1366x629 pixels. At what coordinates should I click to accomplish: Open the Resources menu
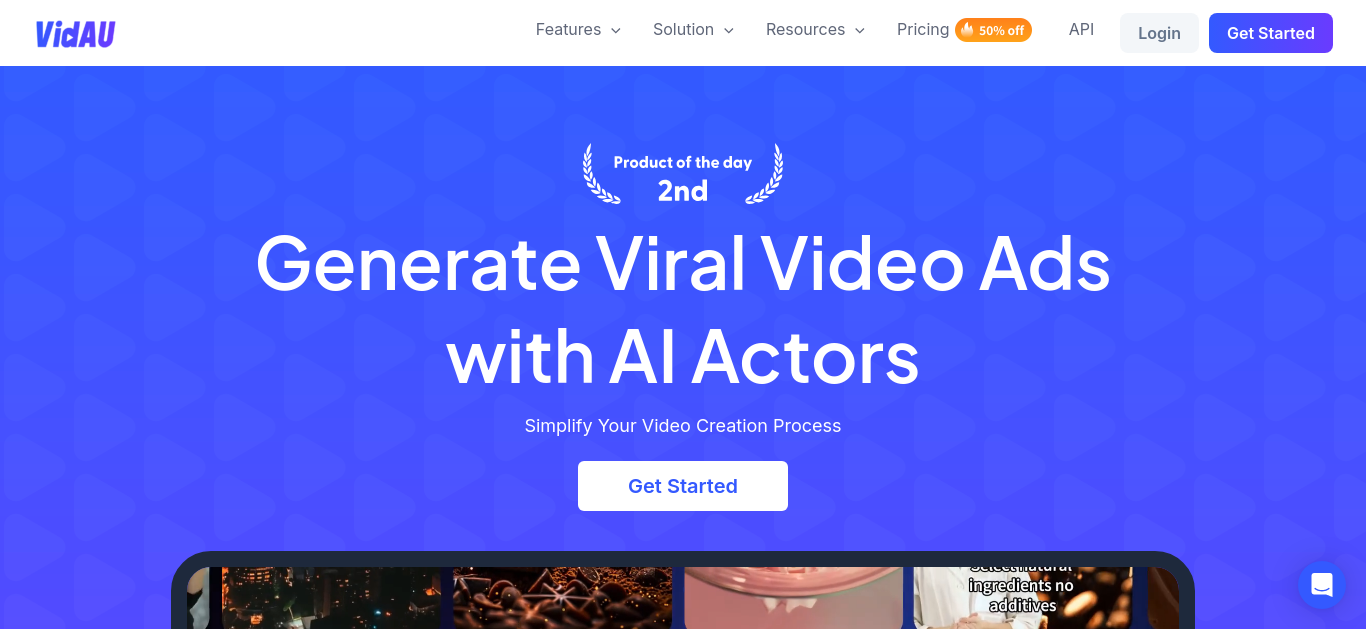pos(815,30)
